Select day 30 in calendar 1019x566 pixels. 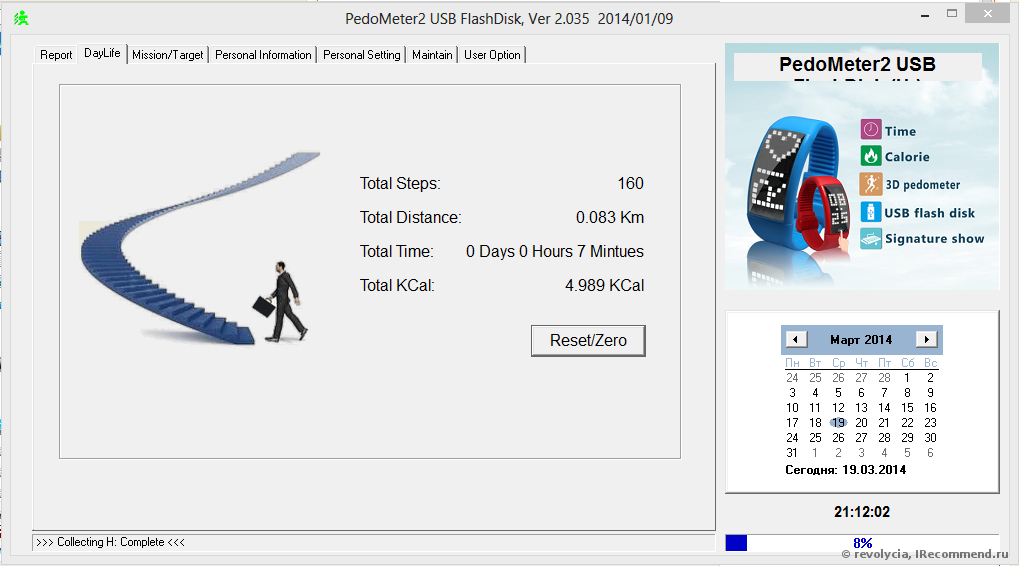(930, 437)
